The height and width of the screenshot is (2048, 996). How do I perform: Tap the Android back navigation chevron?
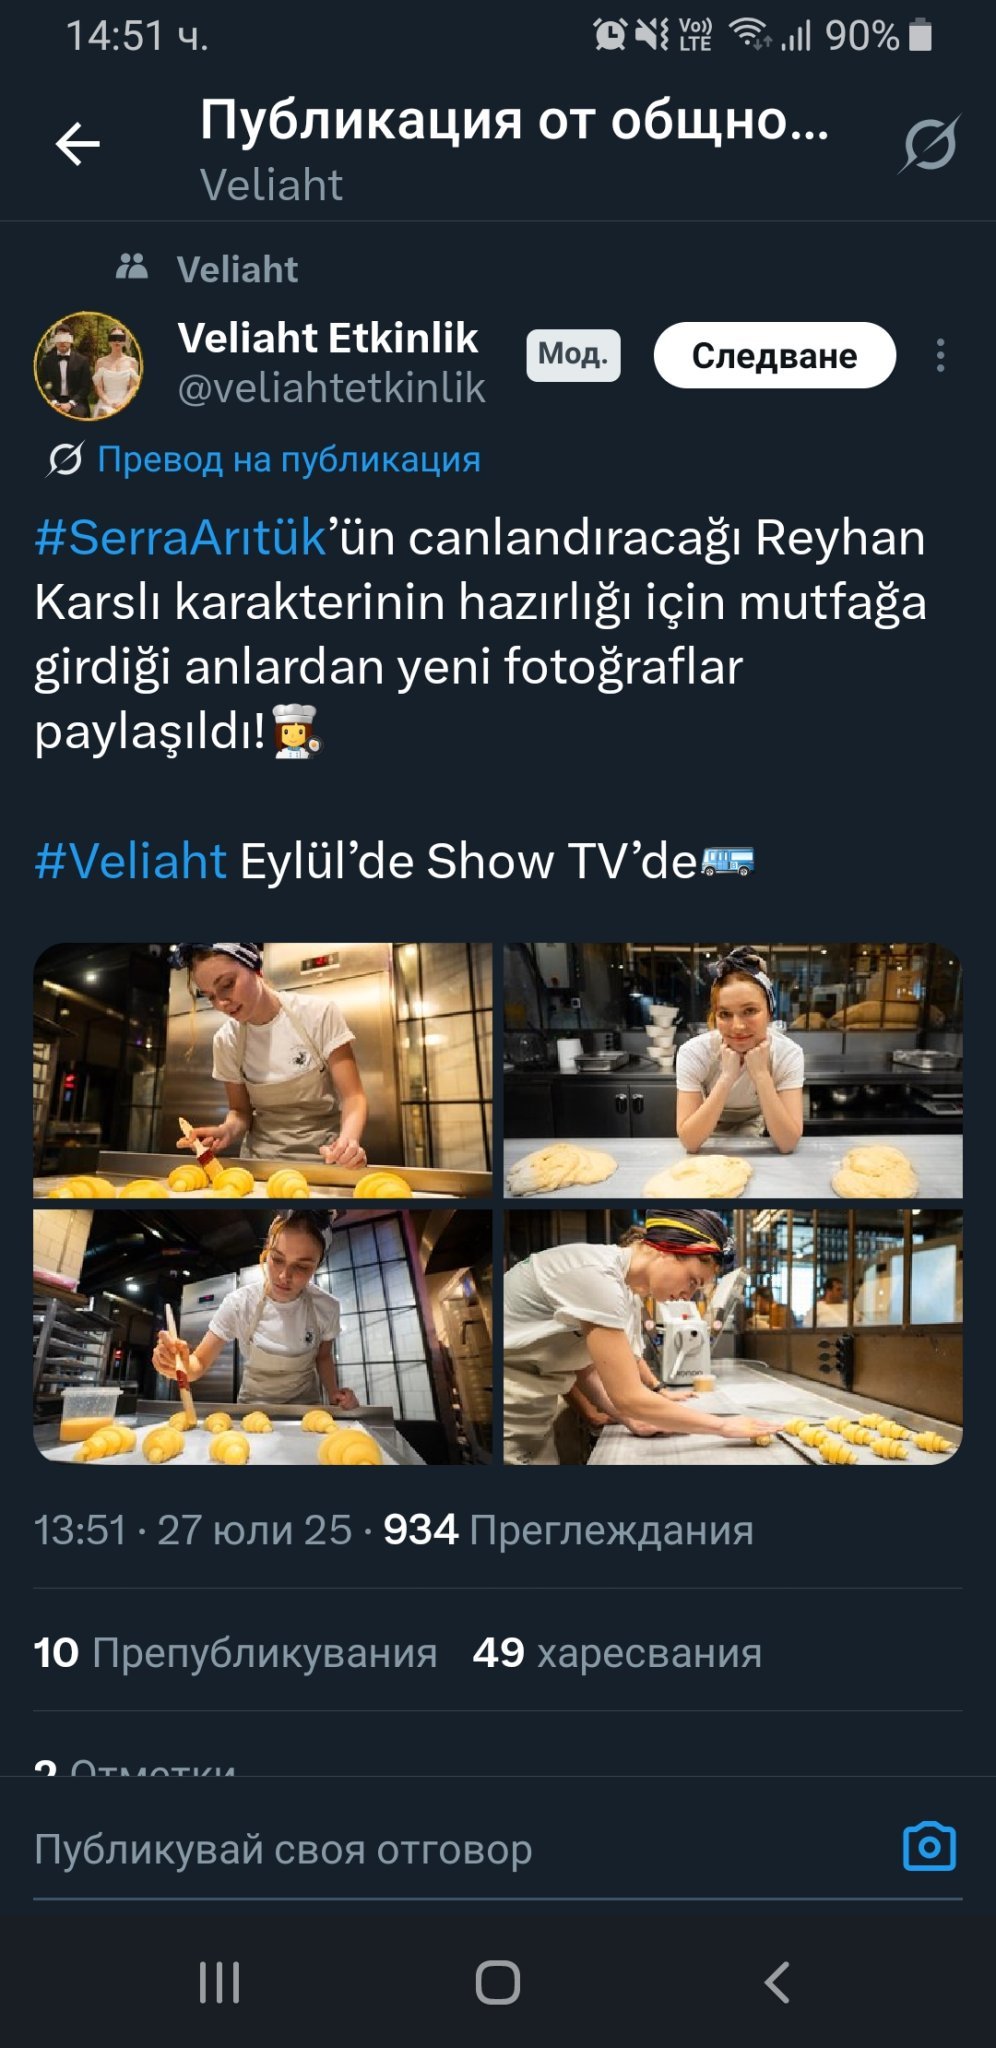coord(777,1981)
